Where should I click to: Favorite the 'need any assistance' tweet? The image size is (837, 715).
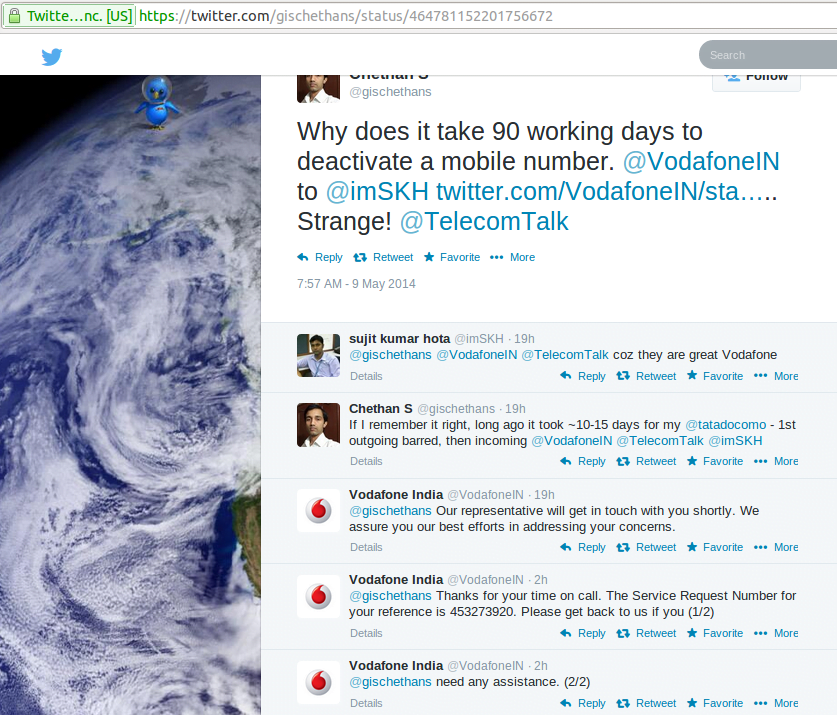pyautogui.click(x=715, y=703)
